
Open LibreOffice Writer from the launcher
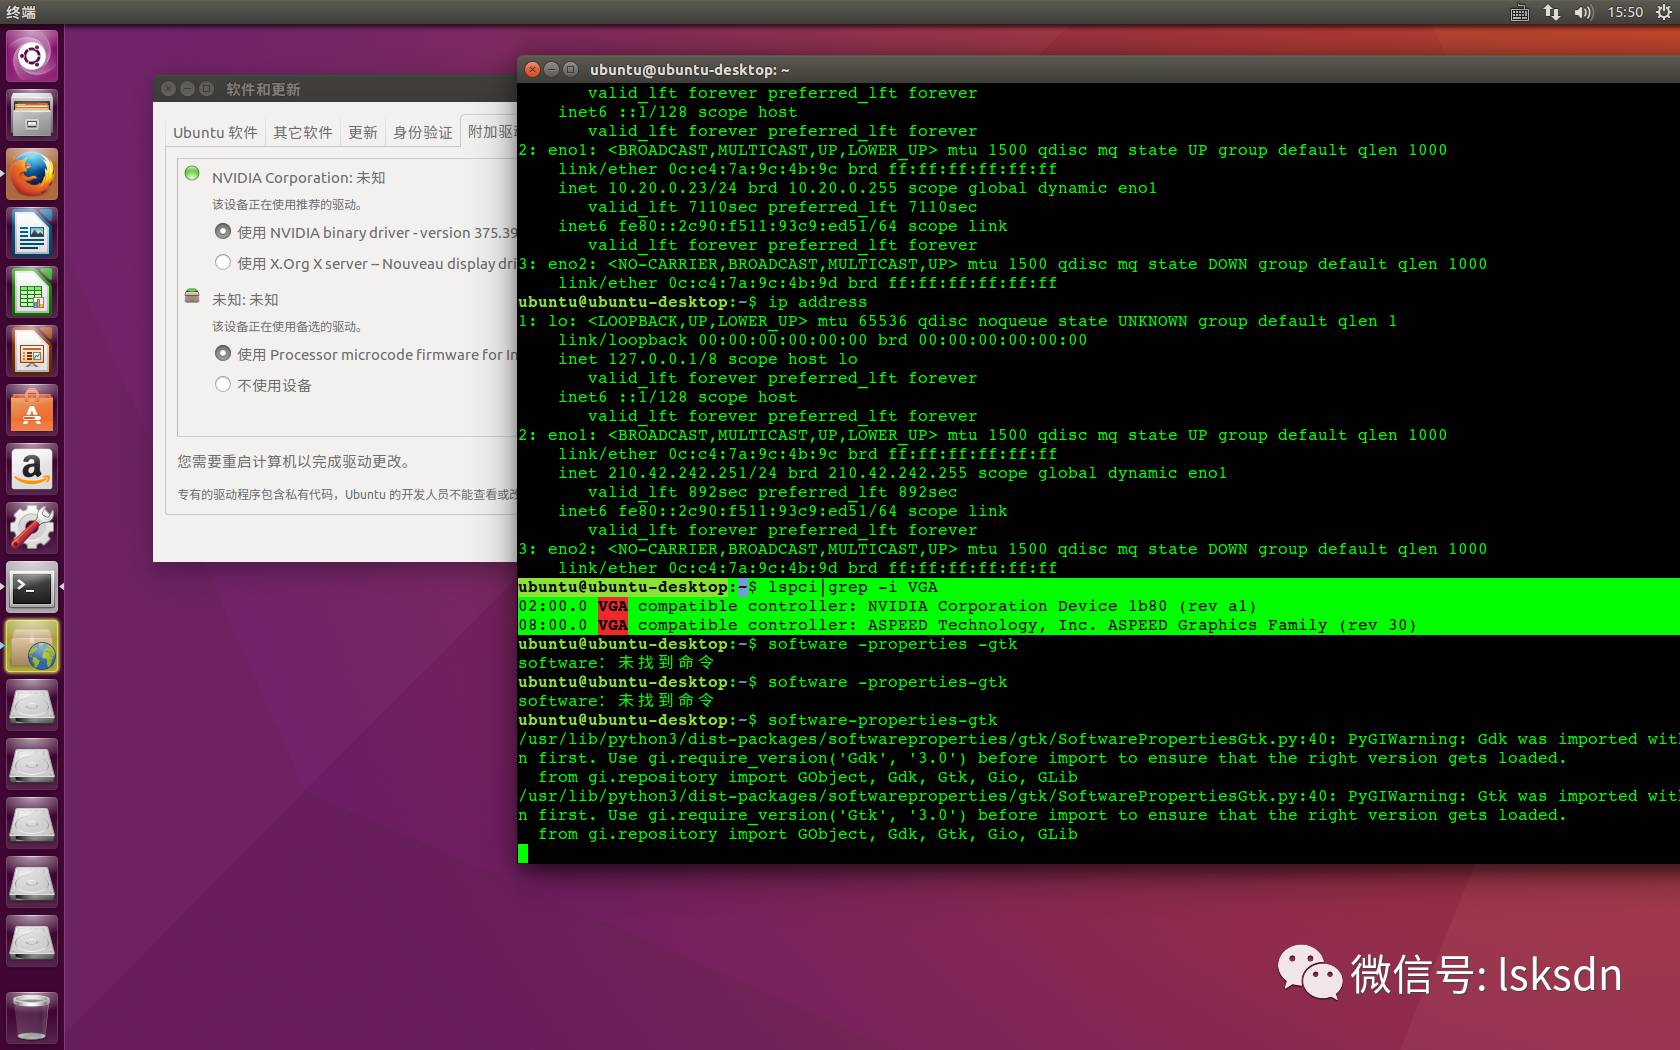[31, 232]
